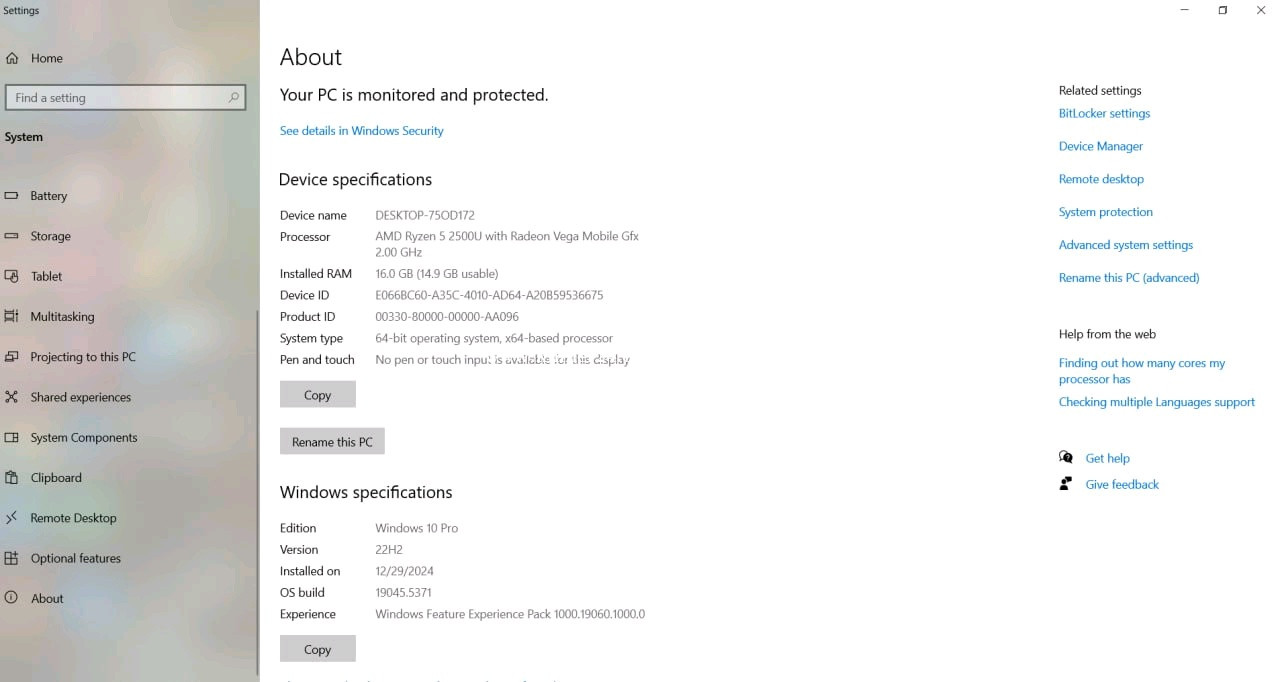Screen dimensions: 1280x682
Task: Click the search magnifier icon
Action: point(234,97)
